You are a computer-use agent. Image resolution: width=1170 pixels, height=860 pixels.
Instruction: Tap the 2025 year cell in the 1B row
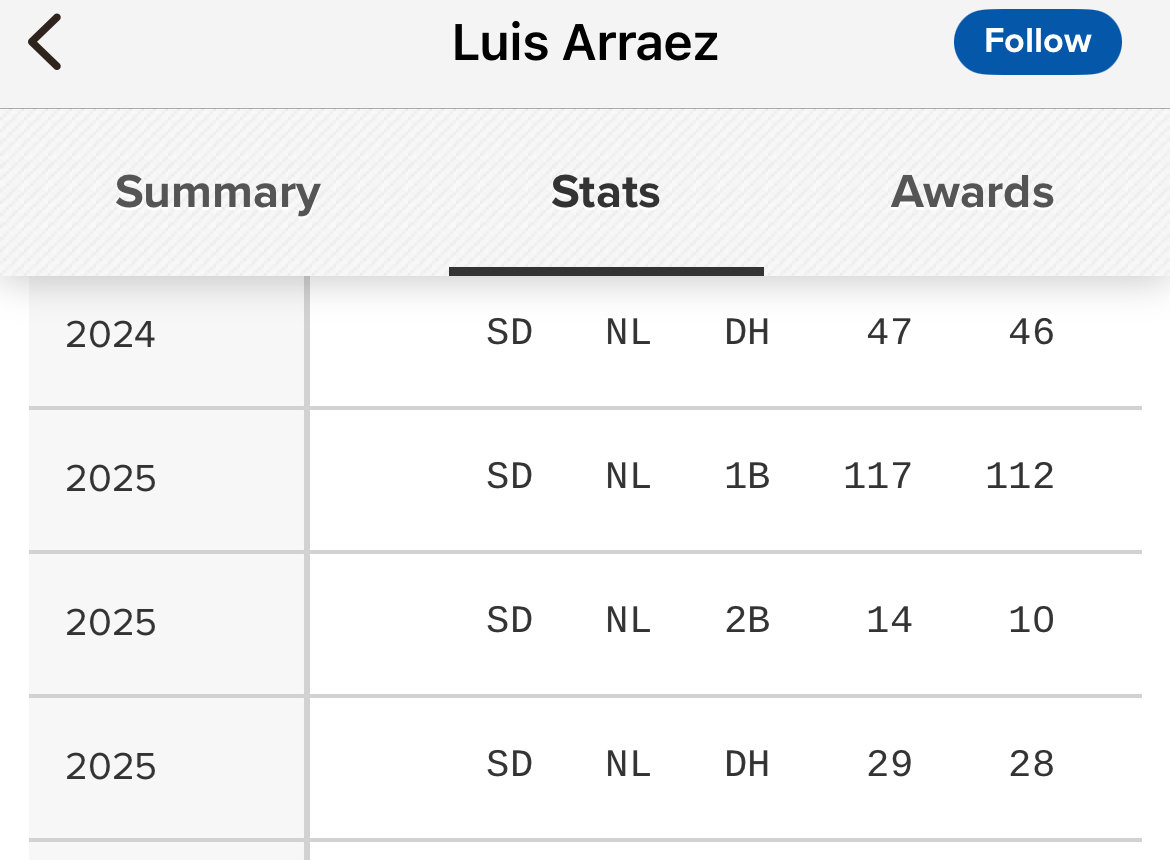point(111,478)
